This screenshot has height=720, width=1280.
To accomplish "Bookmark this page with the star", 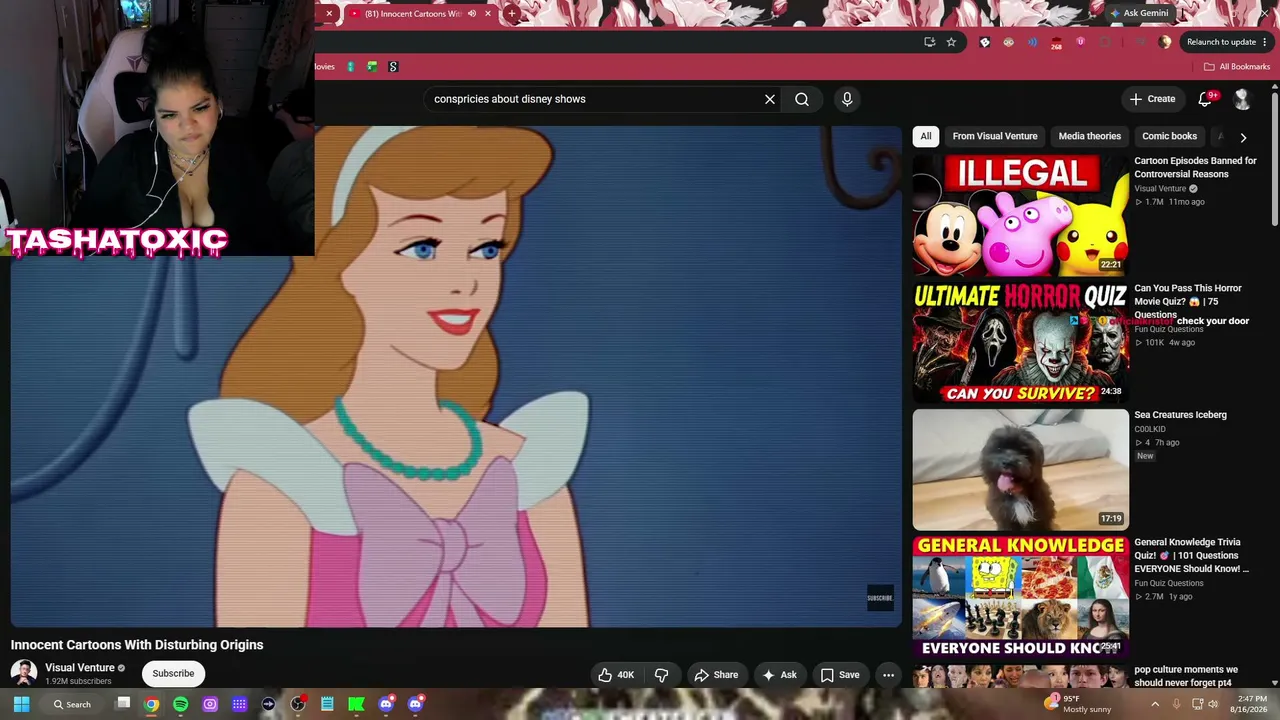I will click(x=951, y=42).
